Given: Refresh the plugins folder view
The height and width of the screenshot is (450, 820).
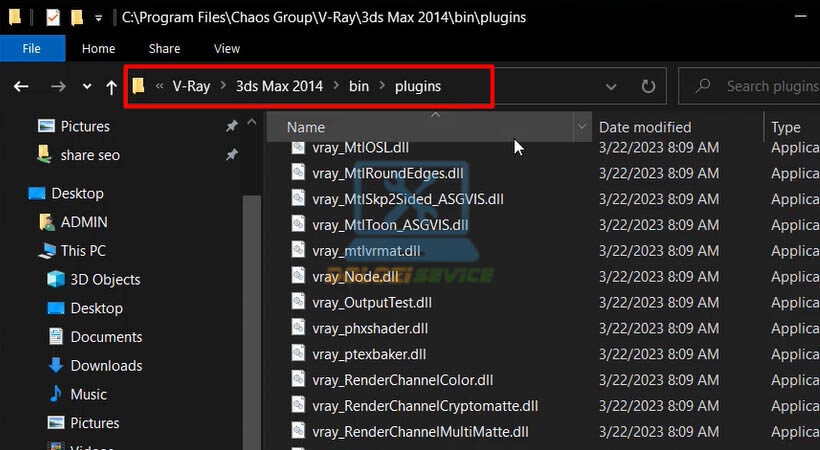Looking at the screenshot, I should point(648,86).
